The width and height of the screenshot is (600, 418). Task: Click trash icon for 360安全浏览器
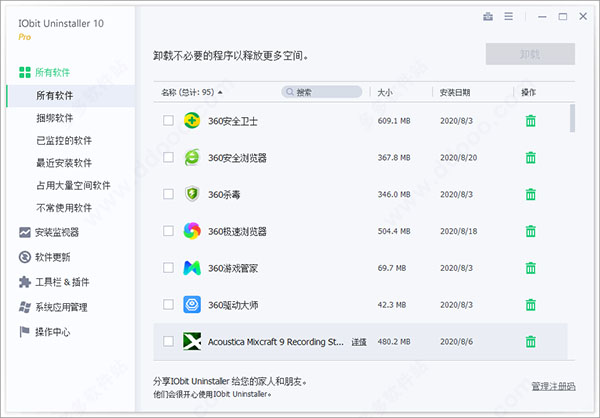pyautogui.click(x=530, y=158)
